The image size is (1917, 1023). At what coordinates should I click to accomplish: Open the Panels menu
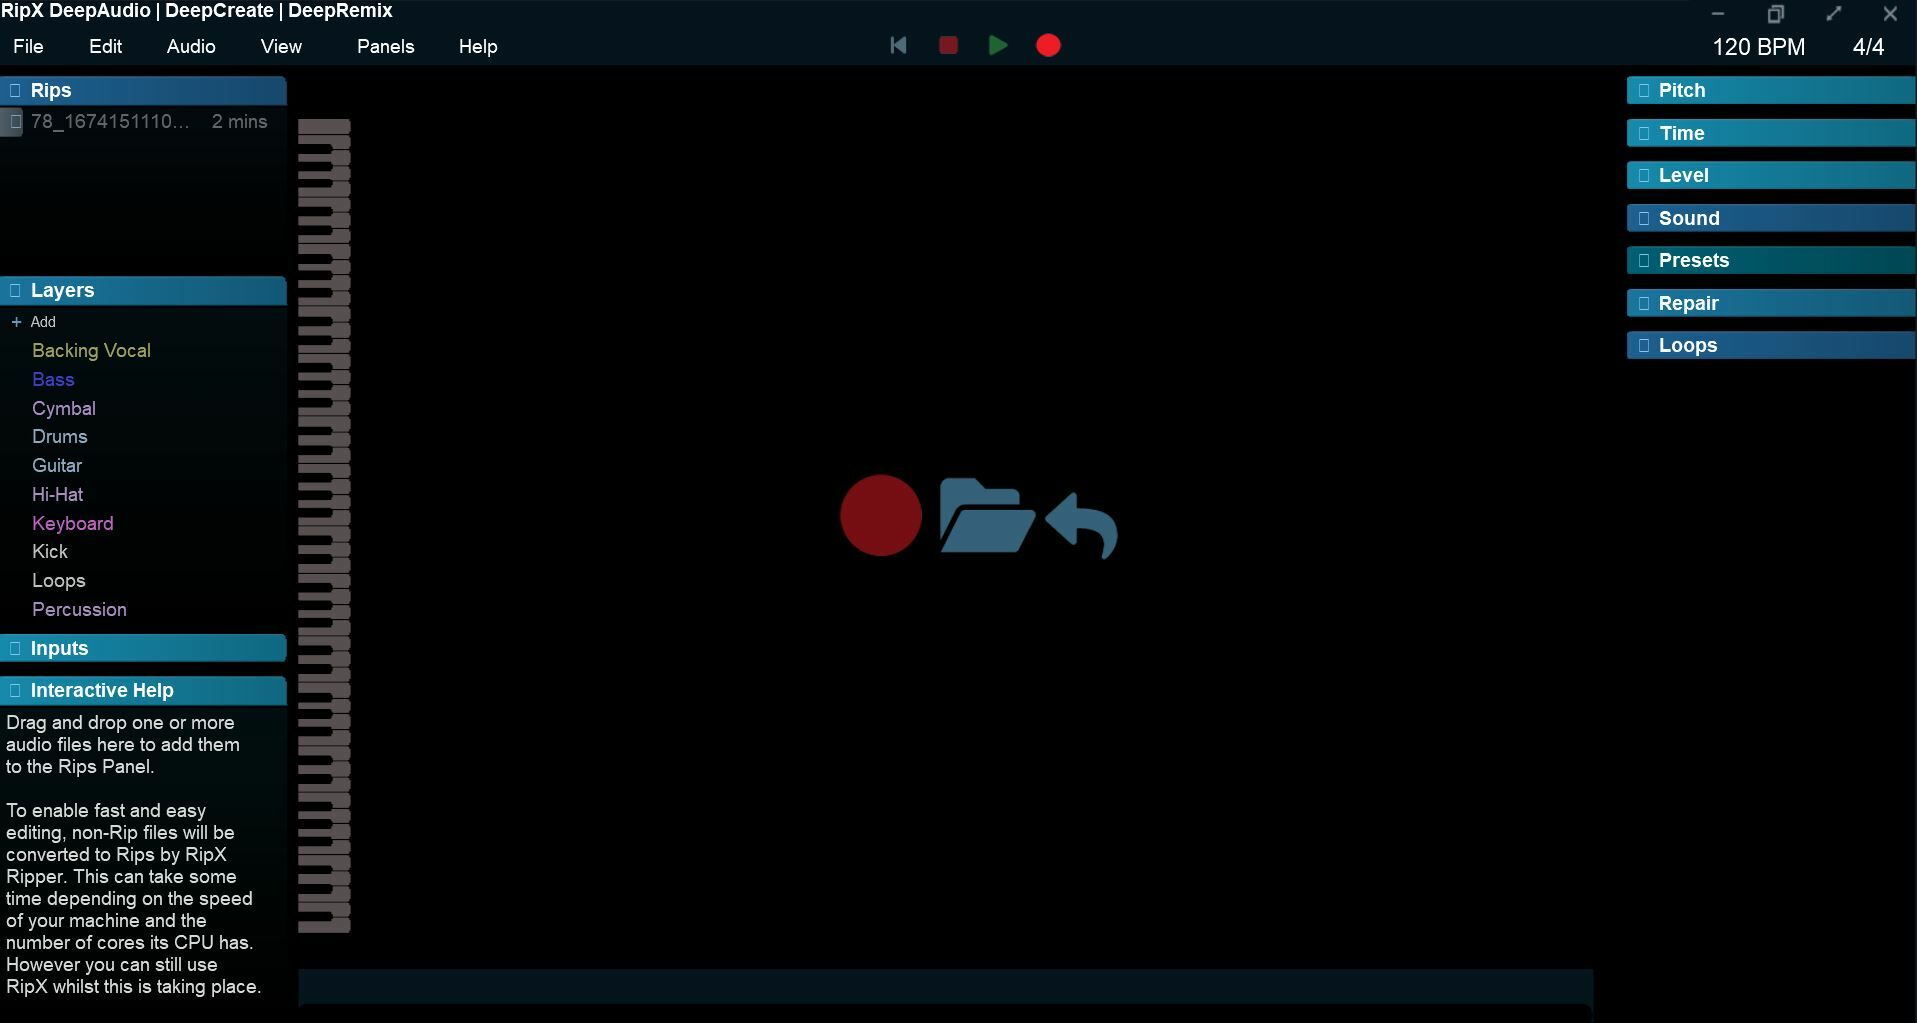pos(385,46)
